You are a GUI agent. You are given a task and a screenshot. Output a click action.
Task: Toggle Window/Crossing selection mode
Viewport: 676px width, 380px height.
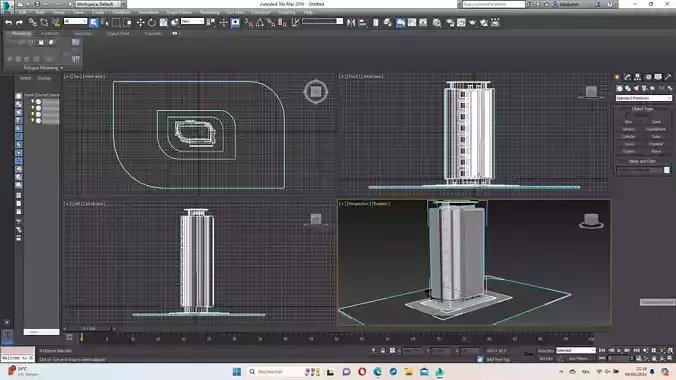(x=127, y=22)
